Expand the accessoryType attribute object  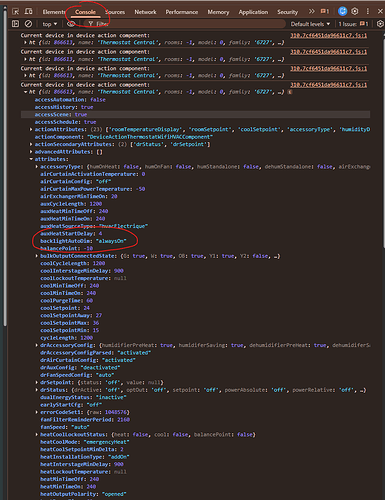click(37, 167)
